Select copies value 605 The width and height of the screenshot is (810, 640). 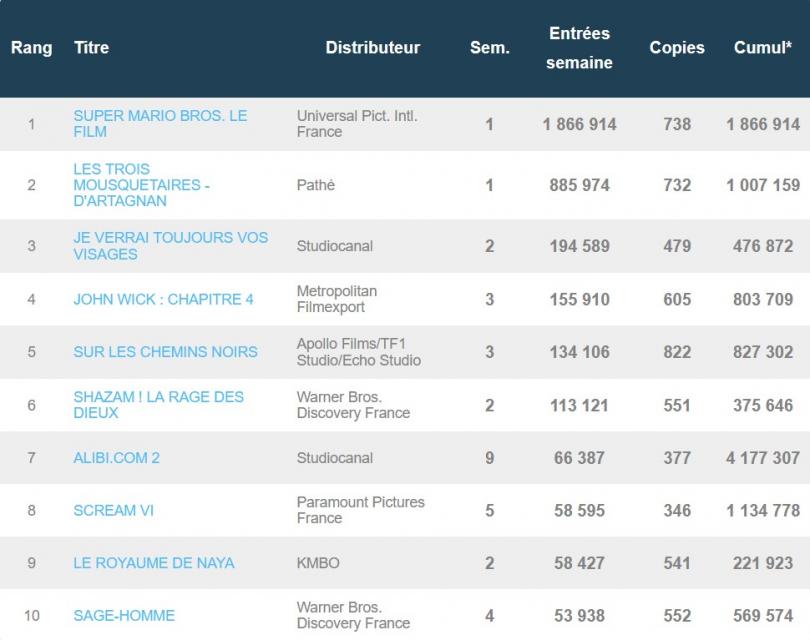coord(677,299)
